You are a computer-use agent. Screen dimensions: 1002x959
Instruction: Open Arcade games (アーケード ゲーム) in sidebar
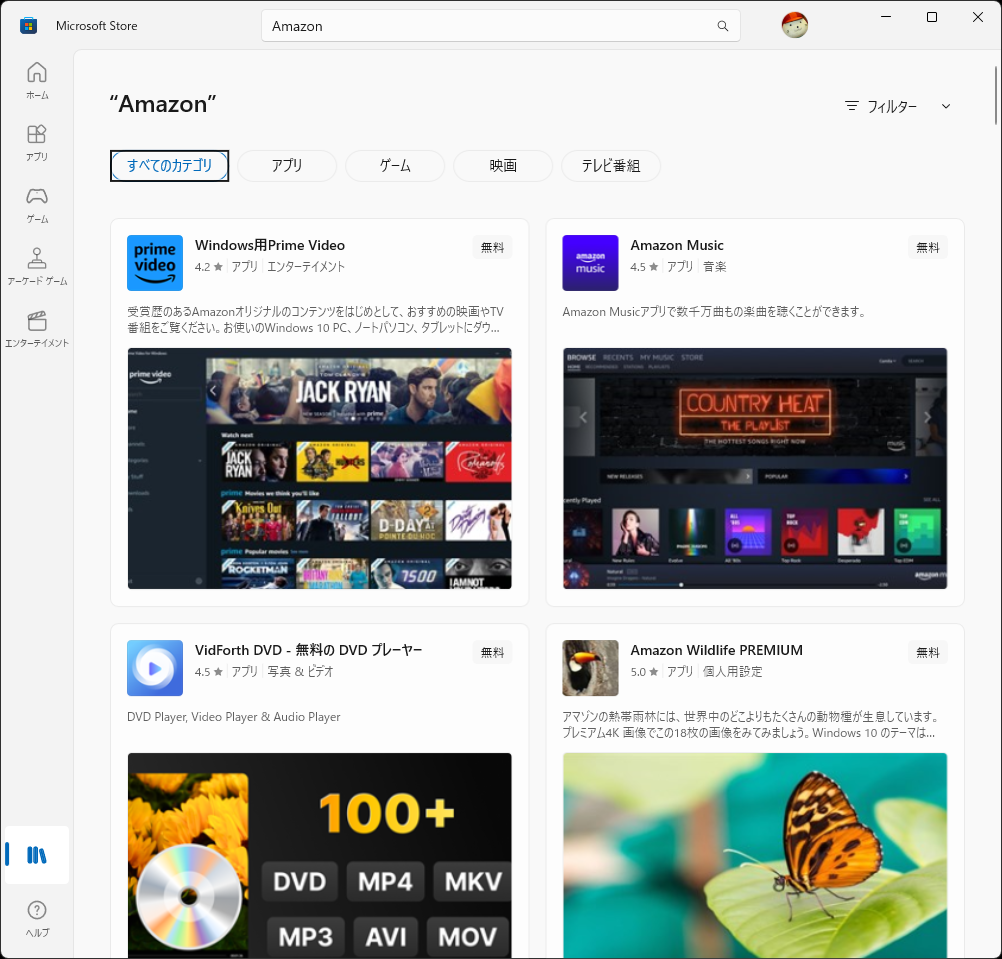[37, 266]
